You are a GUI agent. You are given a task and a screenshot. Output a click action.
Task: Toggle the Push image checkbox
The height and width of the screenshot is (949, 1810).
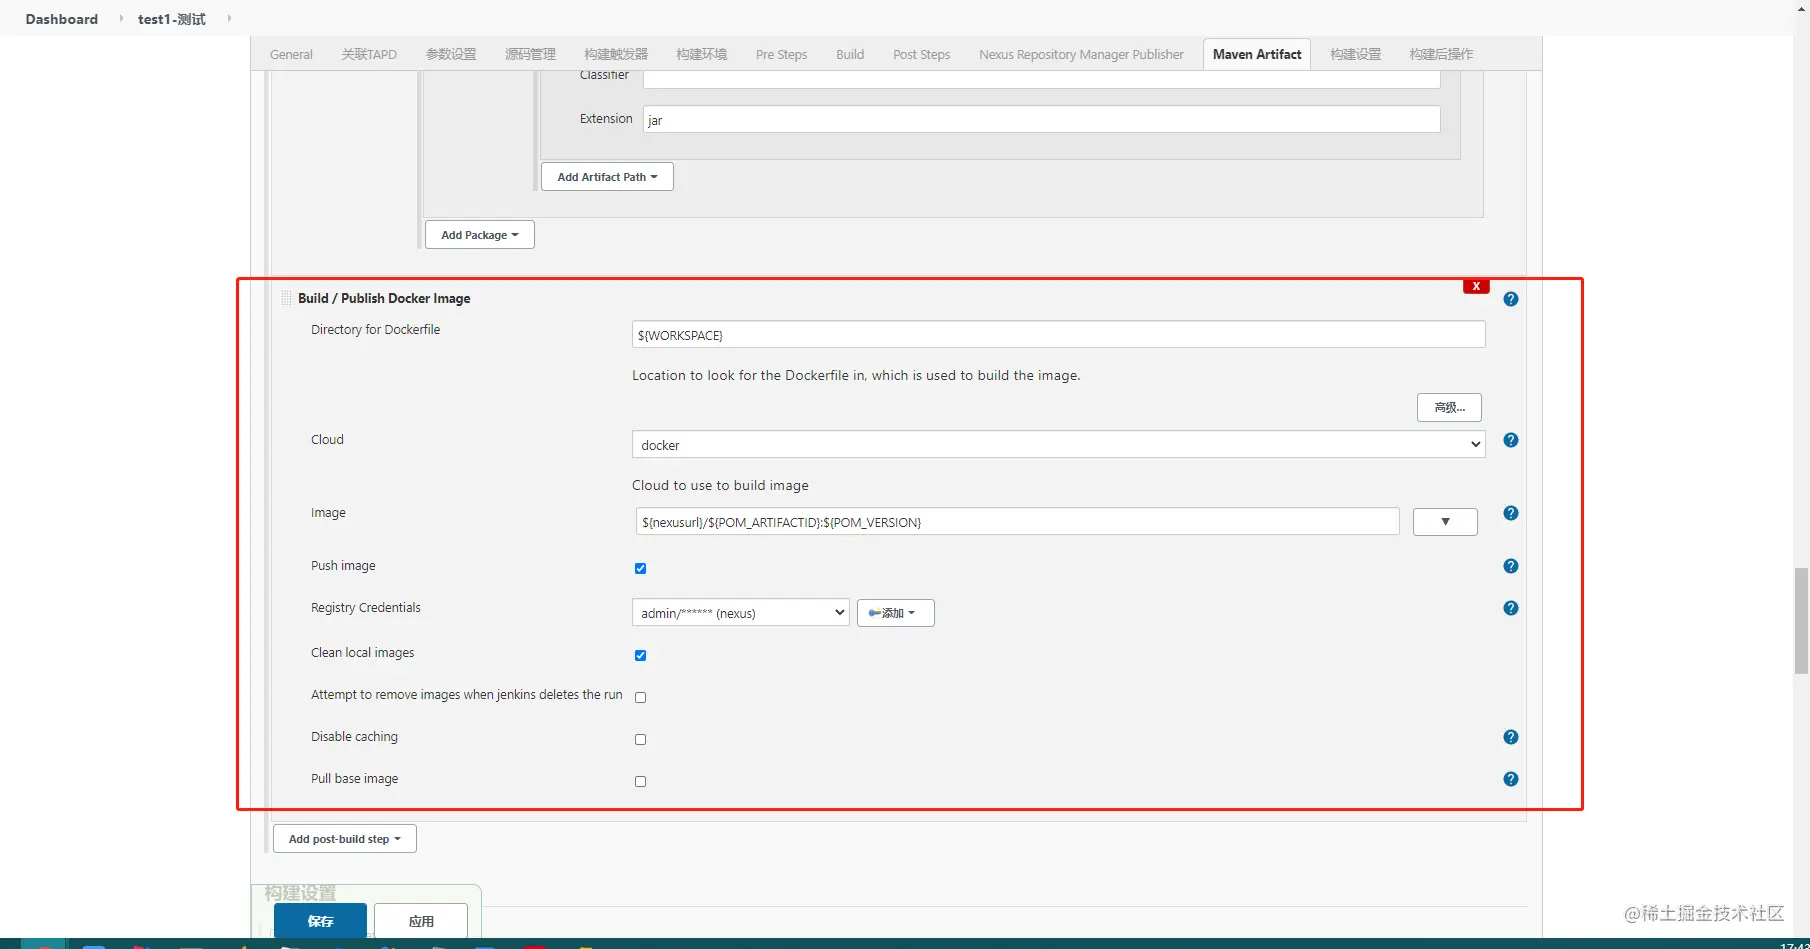[x=640, y=568]
